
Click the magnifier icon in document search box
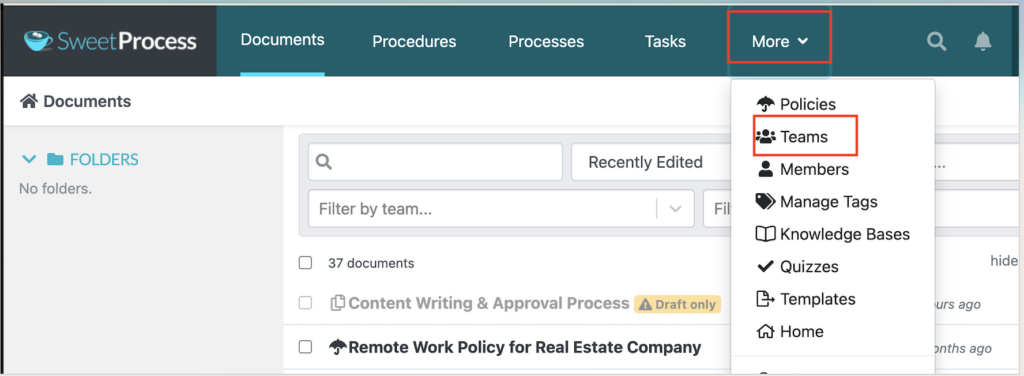[324, 162]
